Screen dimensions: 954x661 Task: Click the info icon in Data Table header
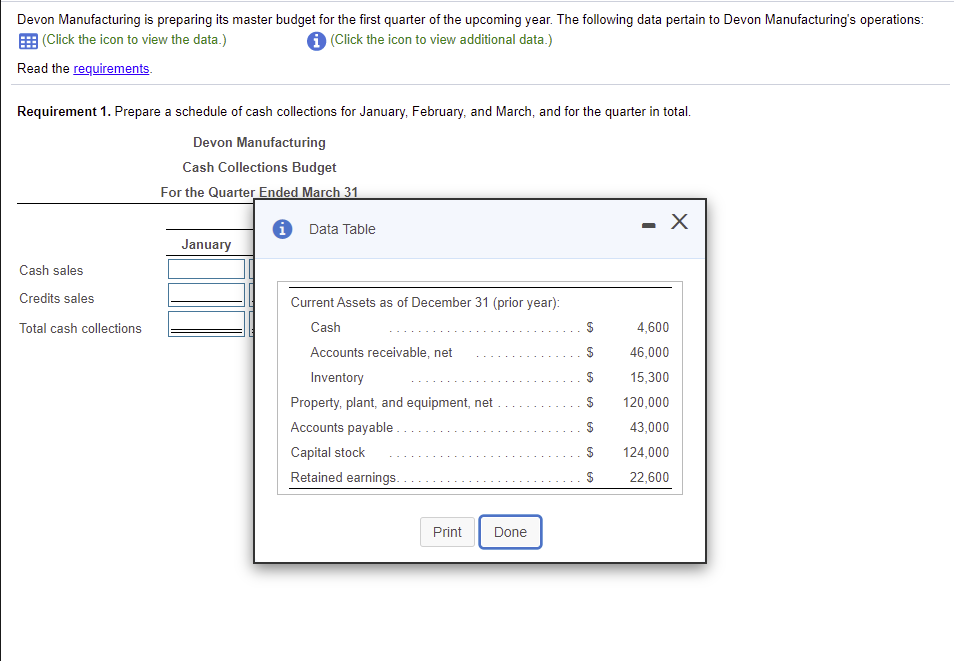[x=281, y=229]
